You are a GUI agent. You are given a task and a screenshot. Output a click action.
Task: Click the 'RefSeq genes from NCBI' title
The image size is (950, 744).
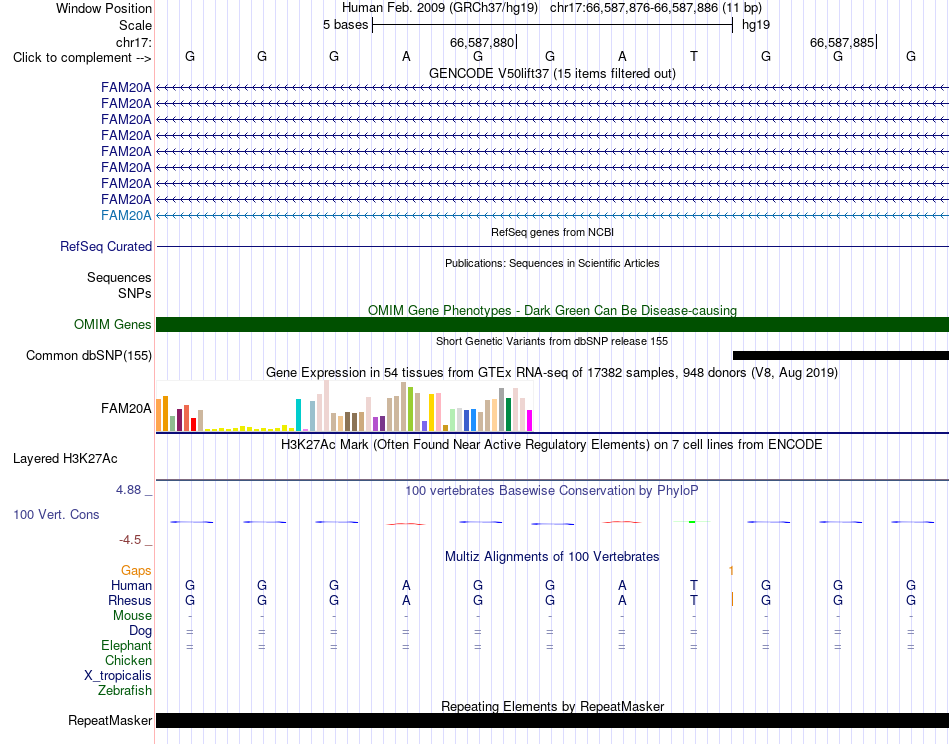click(553, 232)
